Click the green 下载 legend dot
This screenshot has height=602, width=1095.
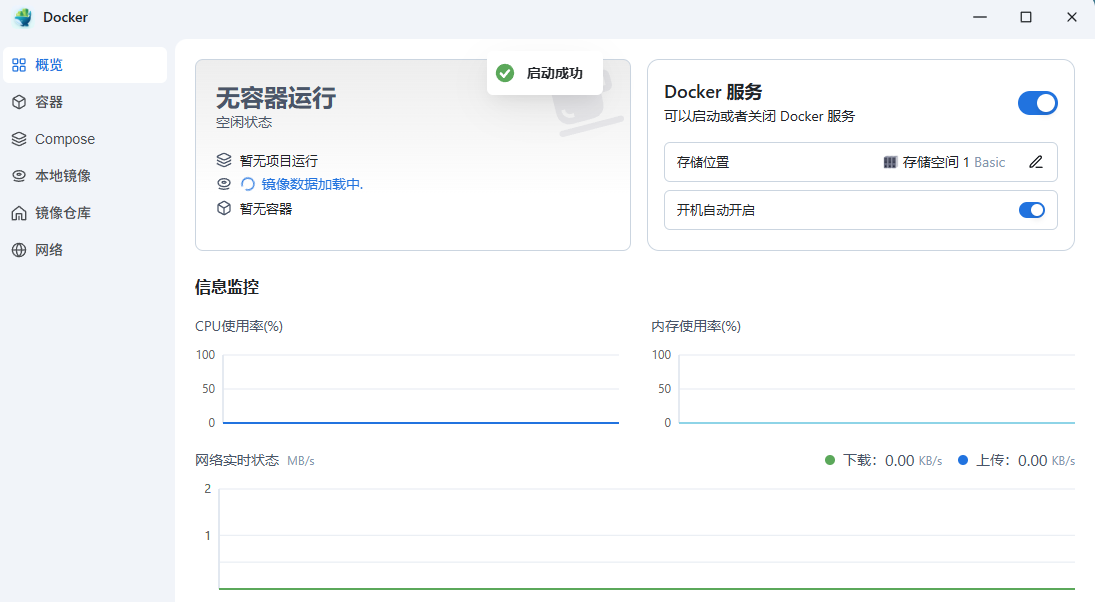coord(828,460)
